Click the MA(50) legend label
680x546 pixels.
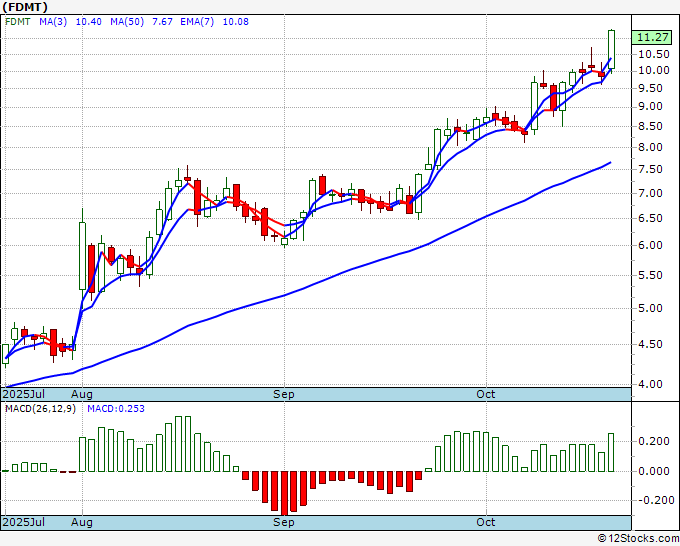(127, 22)
